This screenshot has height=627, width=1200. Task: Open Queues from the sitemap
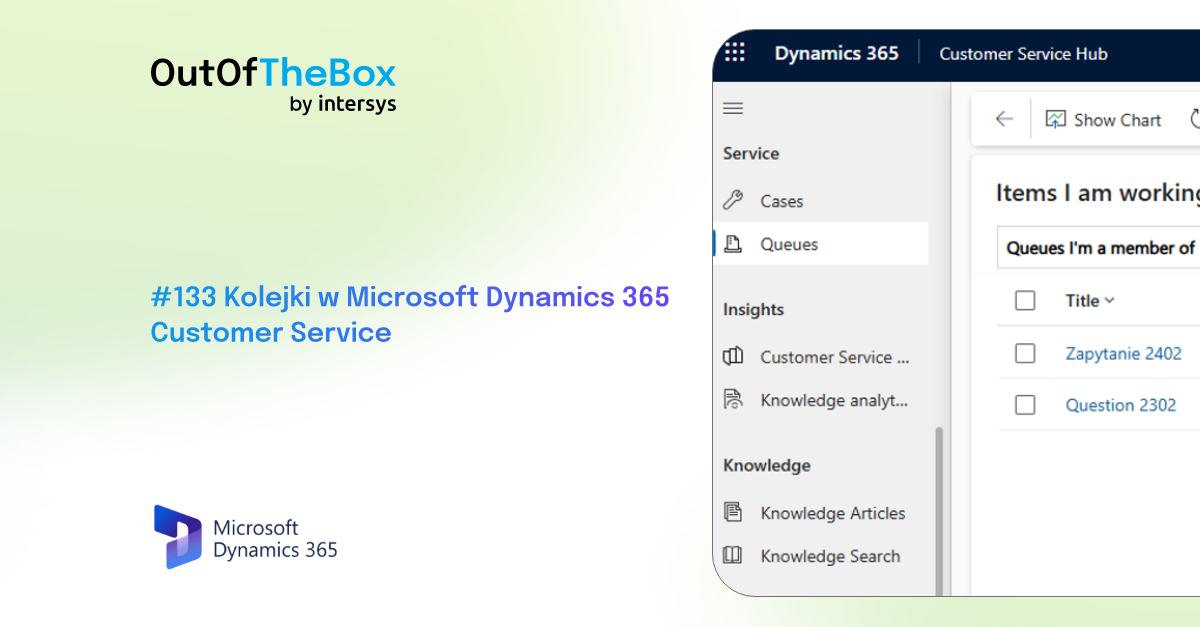pos(789,243)
